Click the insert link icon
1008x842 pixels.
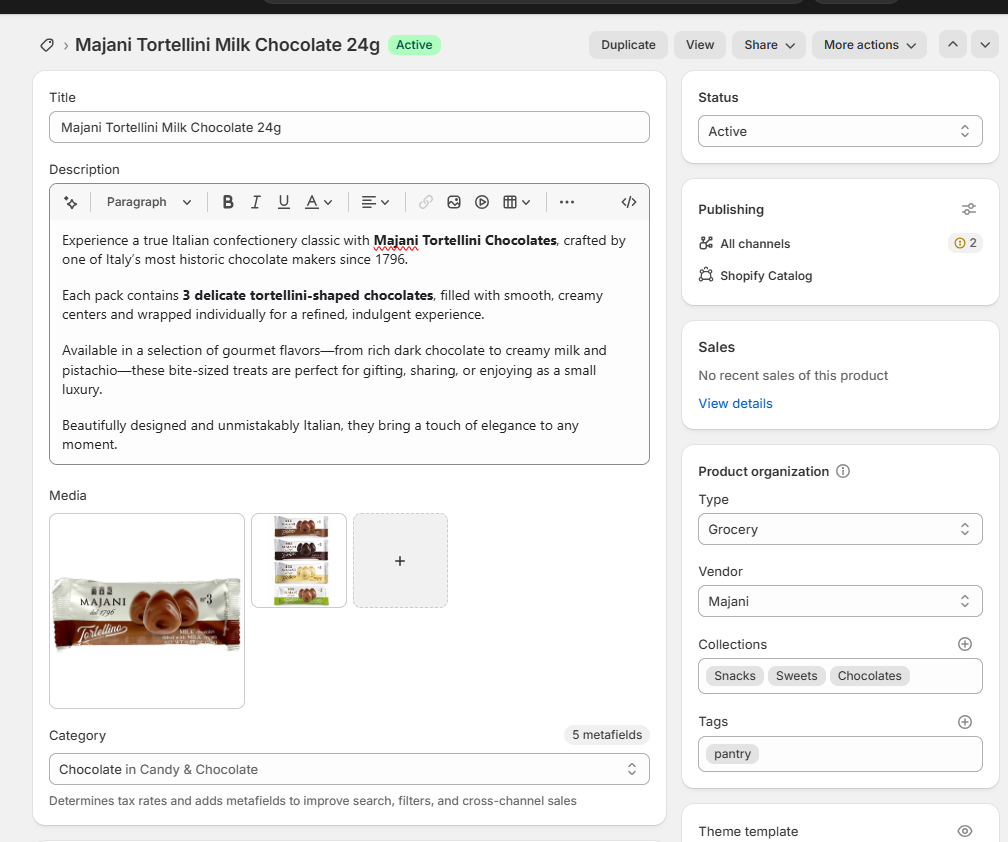(x=426, y=202)
